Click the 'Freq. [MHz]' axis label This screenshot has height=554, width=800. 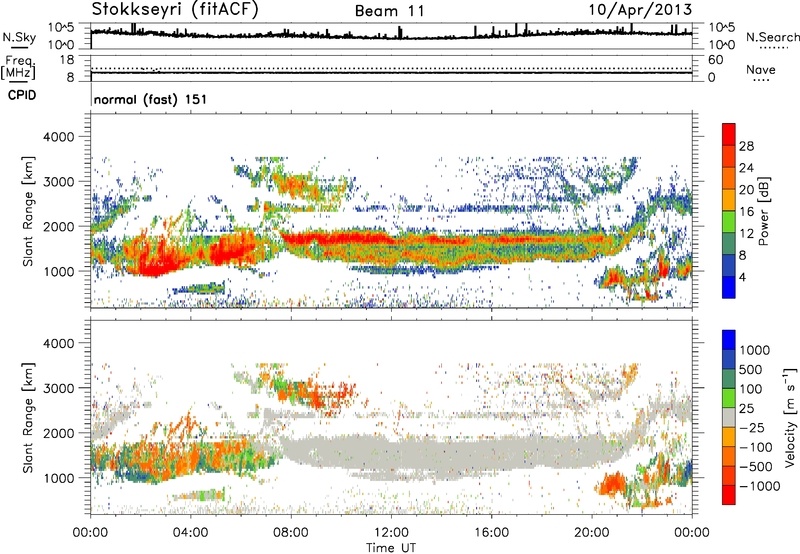18,68
